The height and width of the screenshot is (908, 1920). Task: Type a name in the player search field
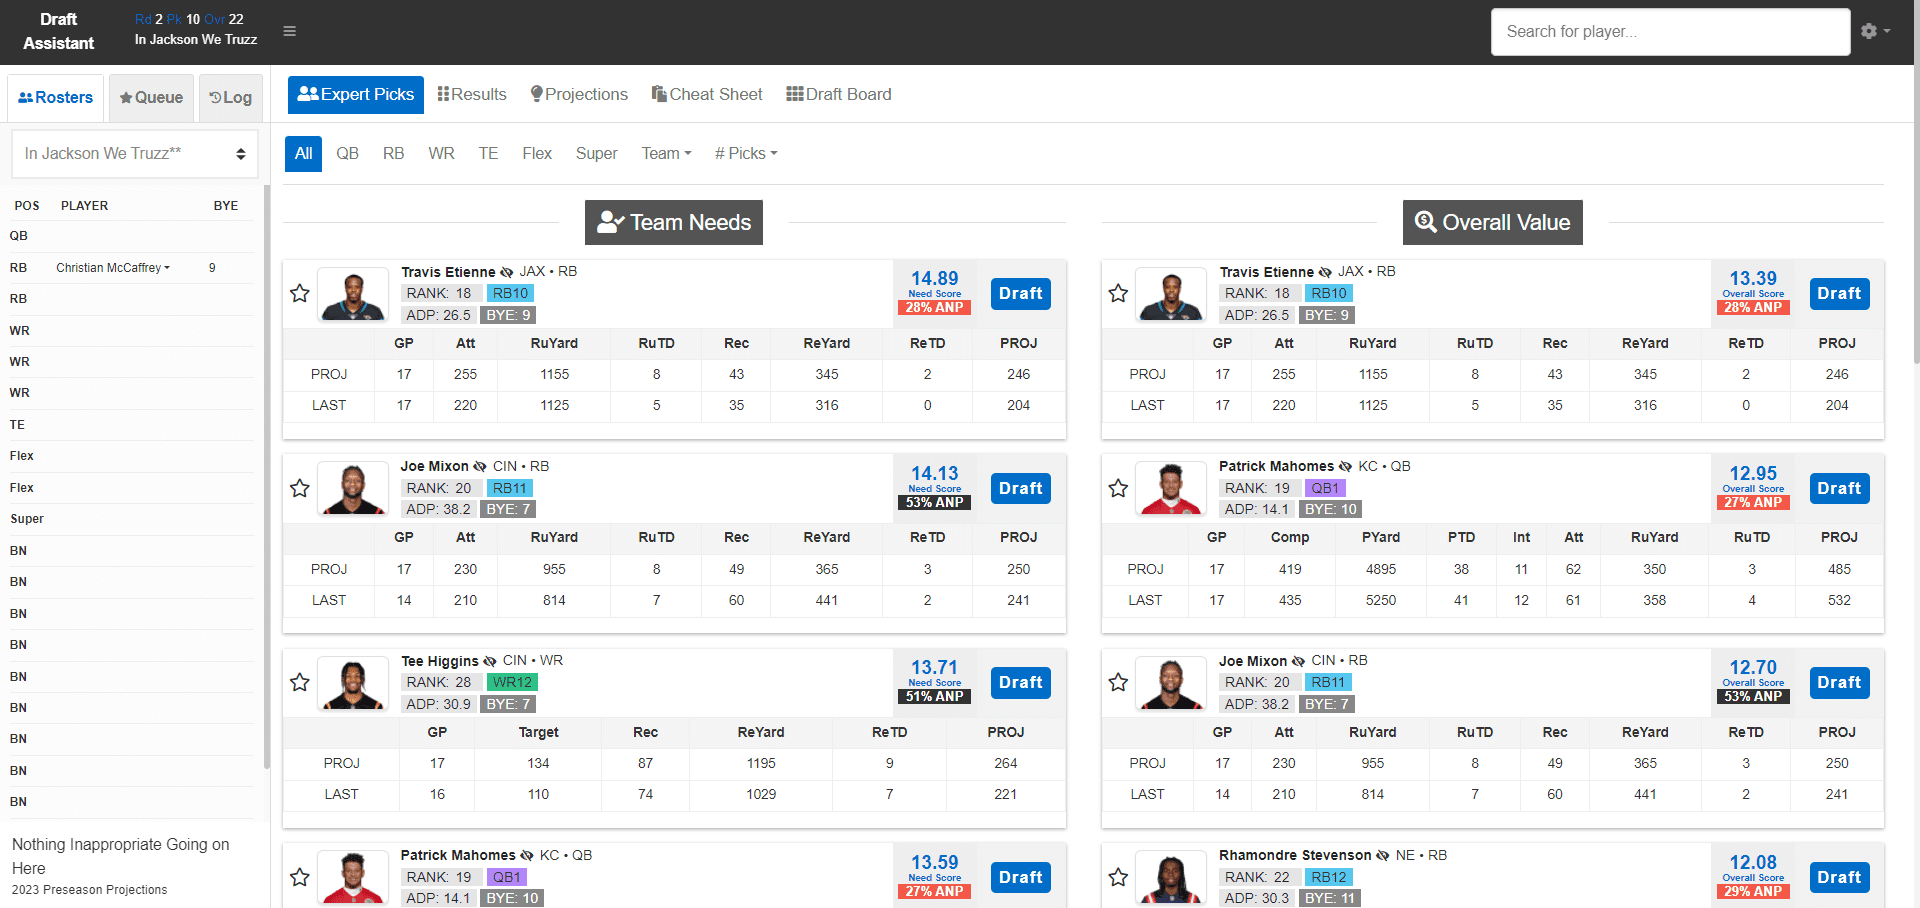pos(1670,31)
